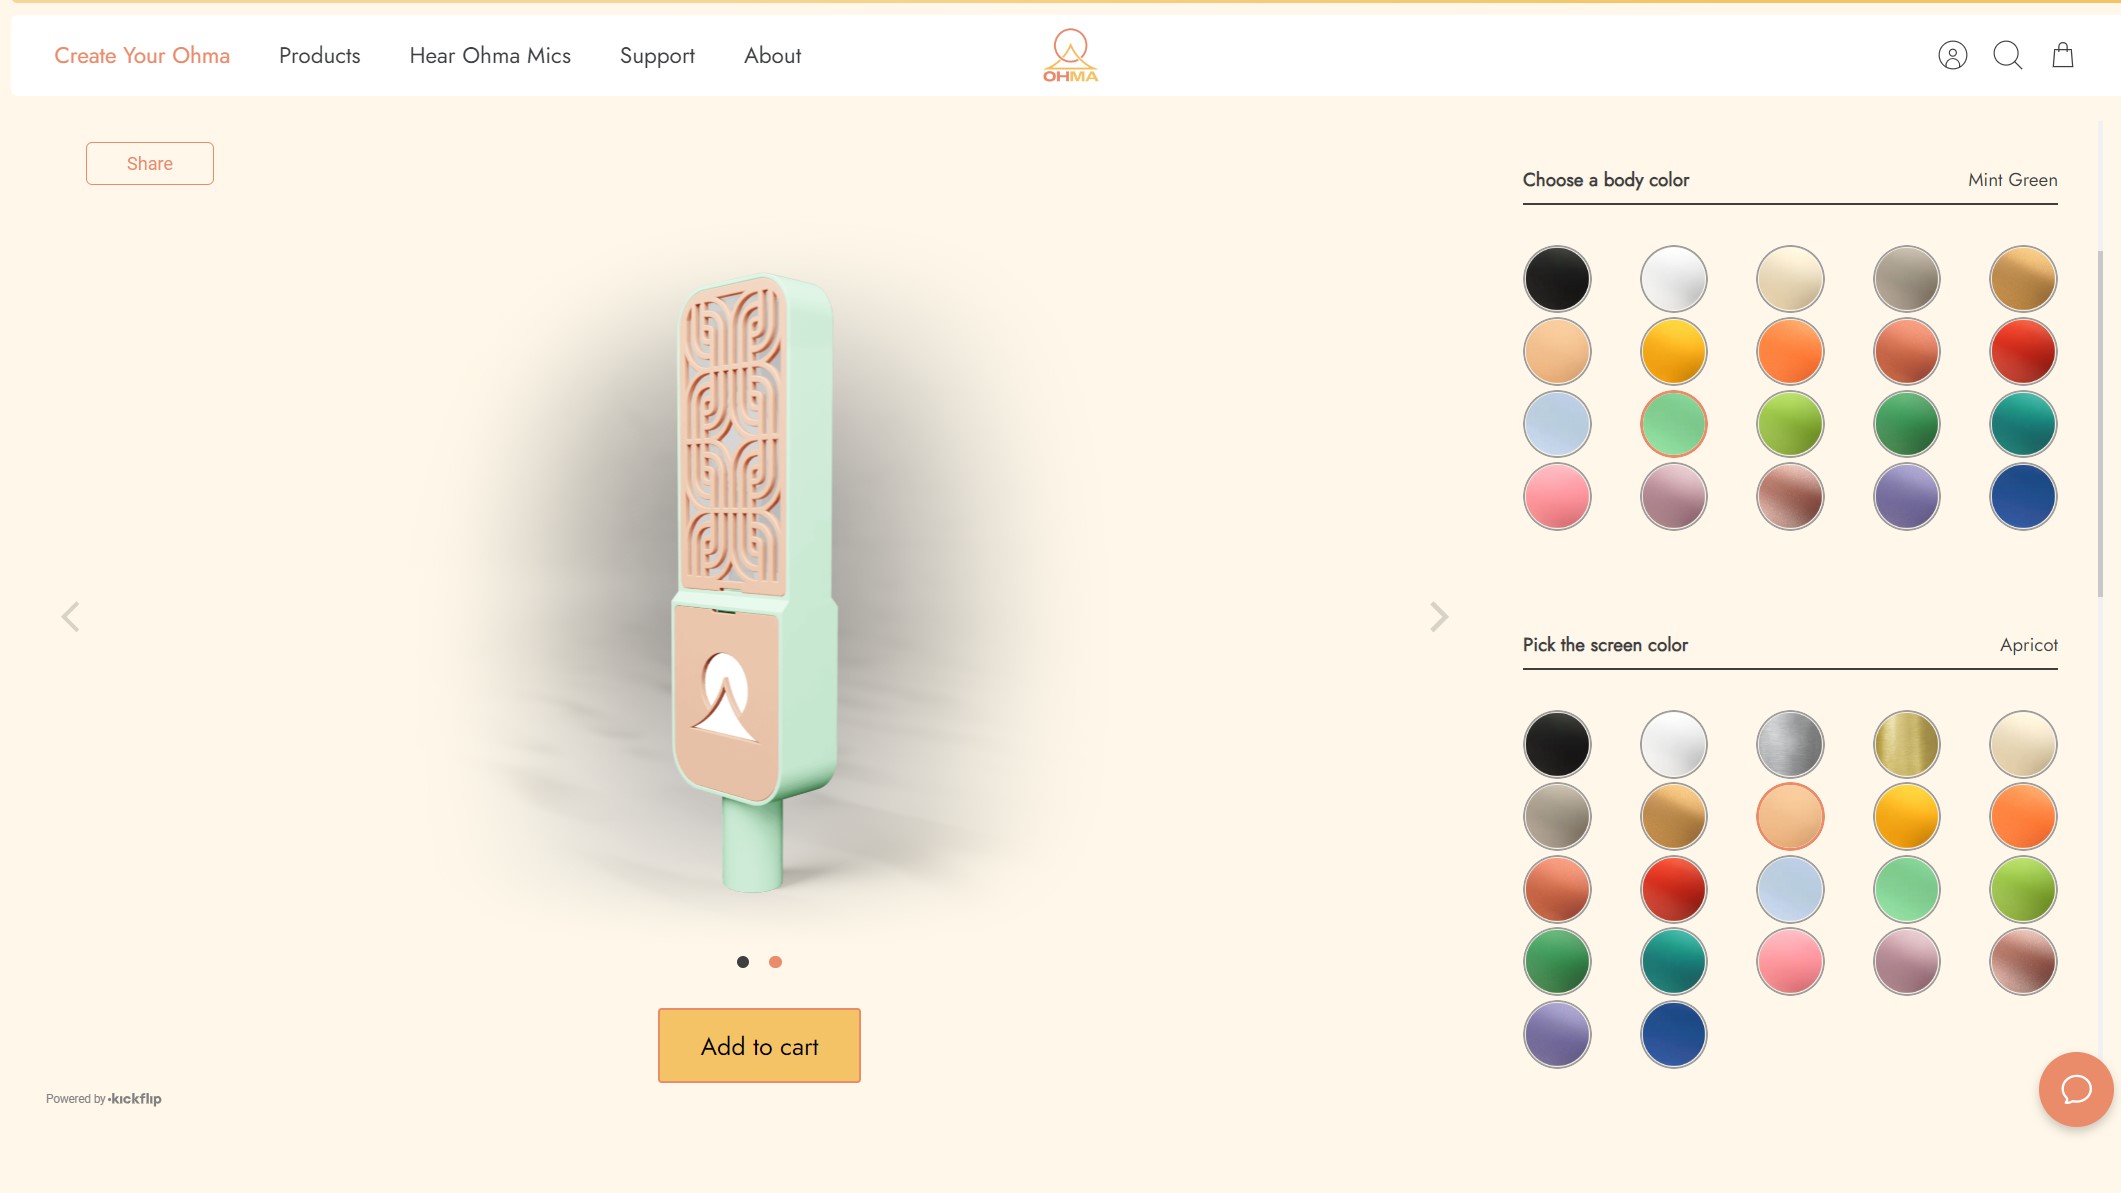The height and width of the screenshot is (1193, 2121).
Task: Open the user account icon
Action: click(1952, 55)
